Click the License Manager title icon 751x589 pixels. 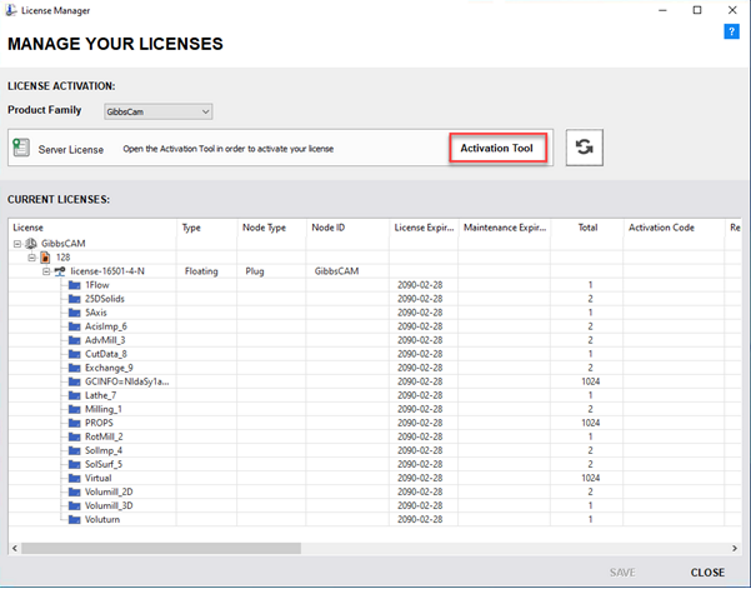point(11,10)
